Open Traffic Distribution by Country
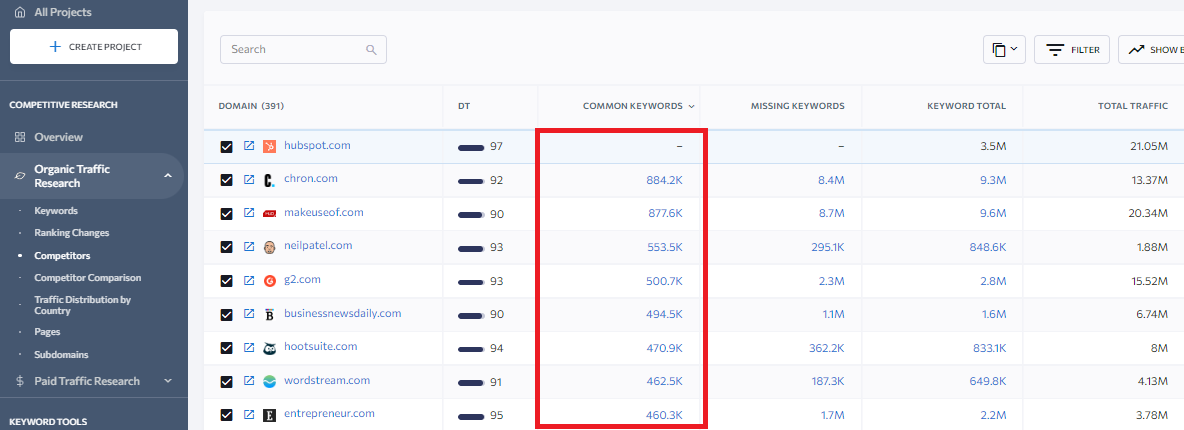The height and width of the screenshot is (430, 1184). click(82, 305)
